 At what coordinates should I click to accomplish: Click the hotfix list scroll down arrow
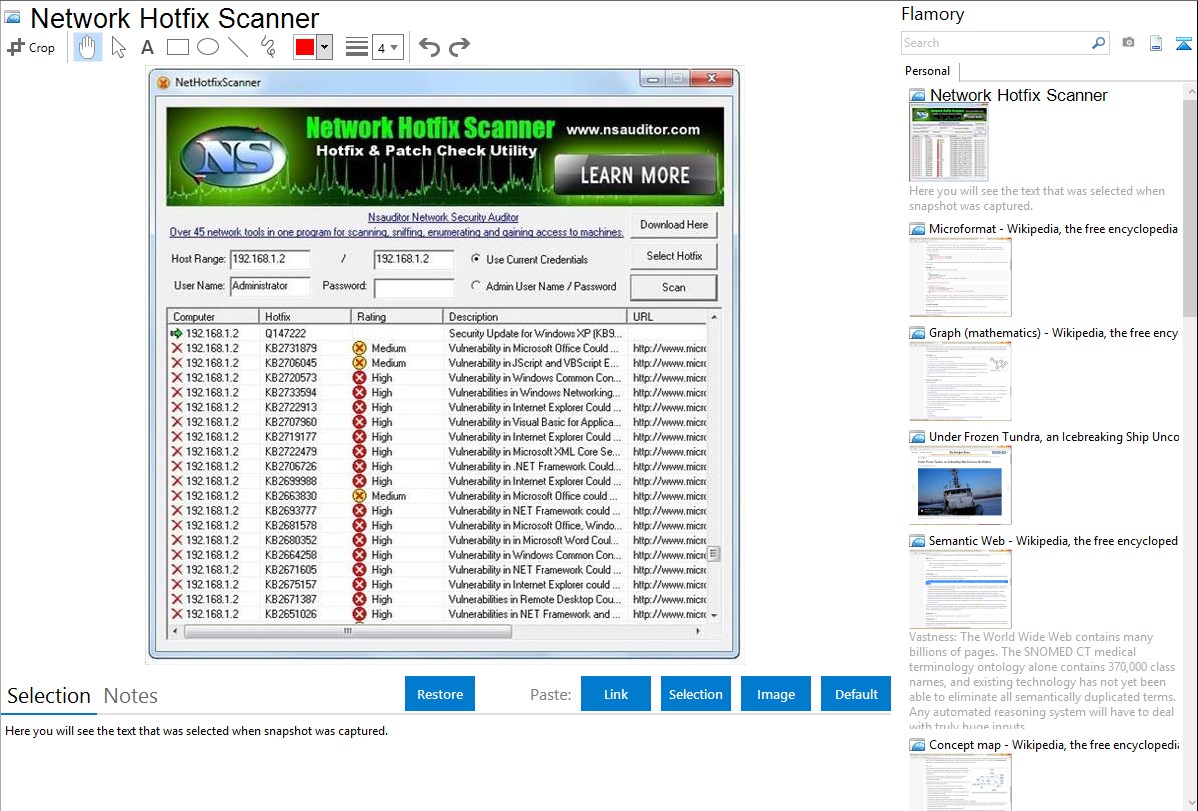(714, 615)
